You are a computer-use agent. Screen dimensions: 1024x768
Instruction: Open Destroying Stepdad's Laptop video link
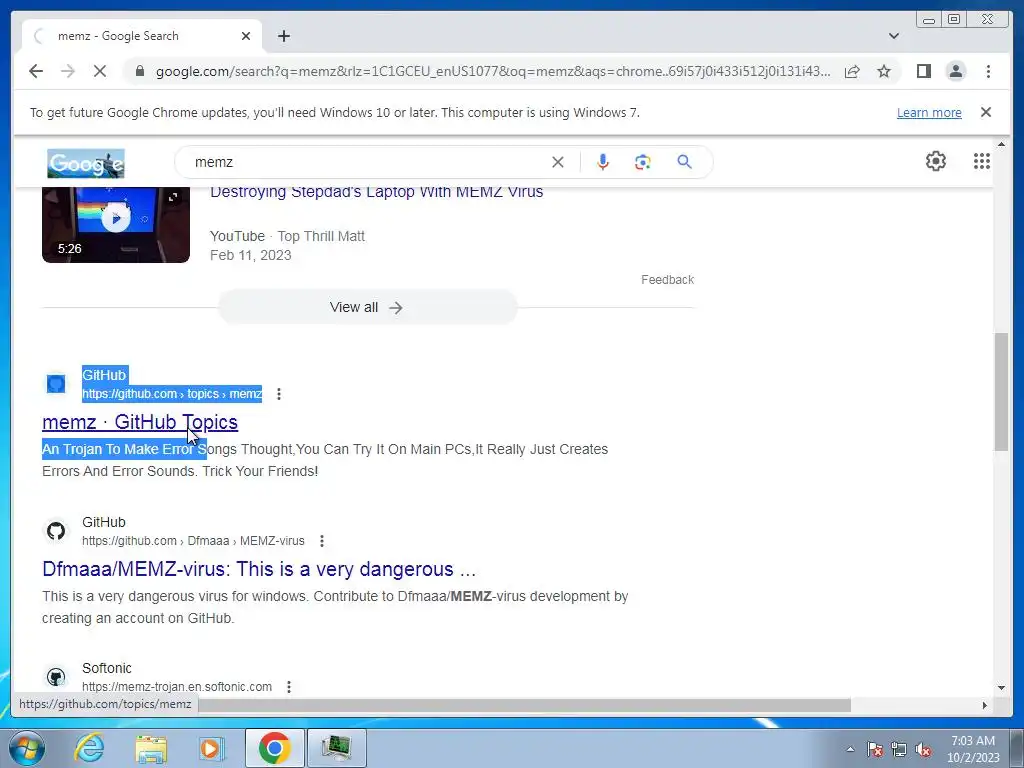(x=376, y=192)
